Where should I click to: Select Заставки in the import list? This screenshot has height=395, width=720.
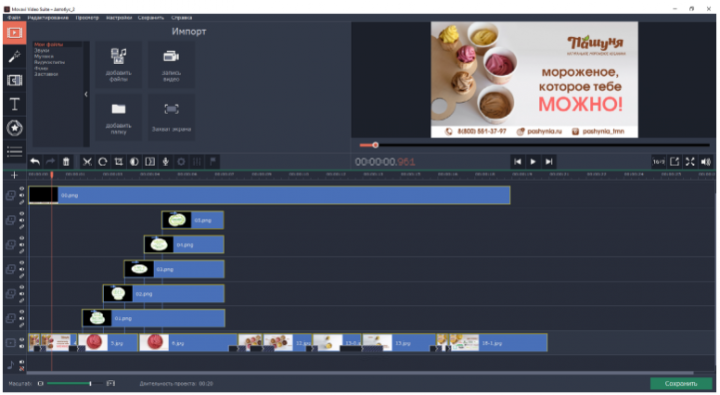tap(46, 74)
